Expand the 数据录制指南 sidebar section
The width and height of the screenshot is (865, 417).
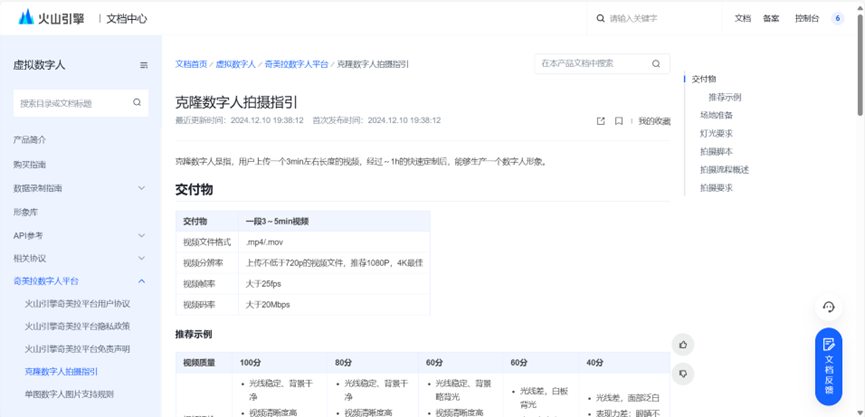click(142, 188)
